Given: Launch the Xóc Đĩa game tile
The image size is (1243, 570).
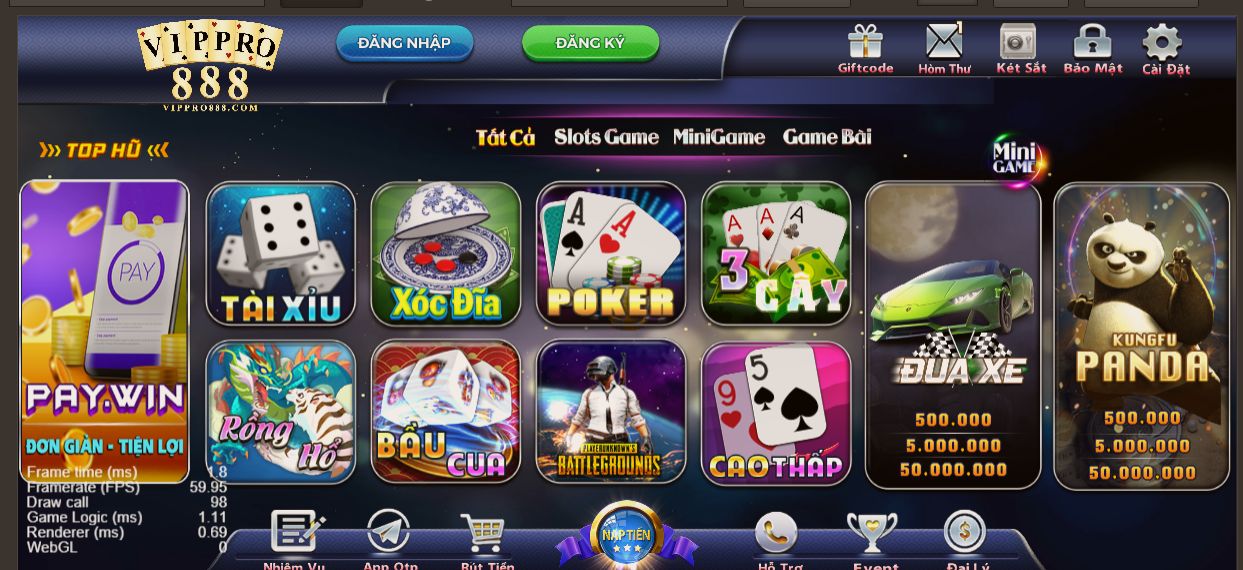Looking at the screenshot, I should [446, 254].
